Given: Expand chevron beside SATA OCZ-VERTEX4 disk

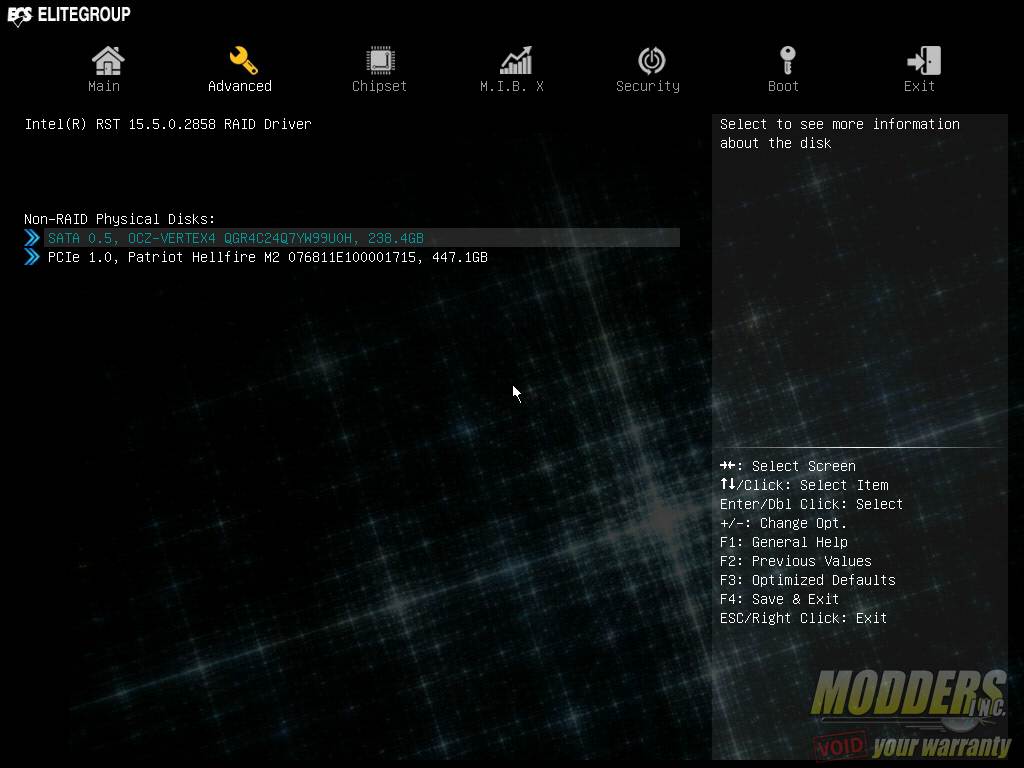Looking at the screenshot, I should click(x=32, y=238).
